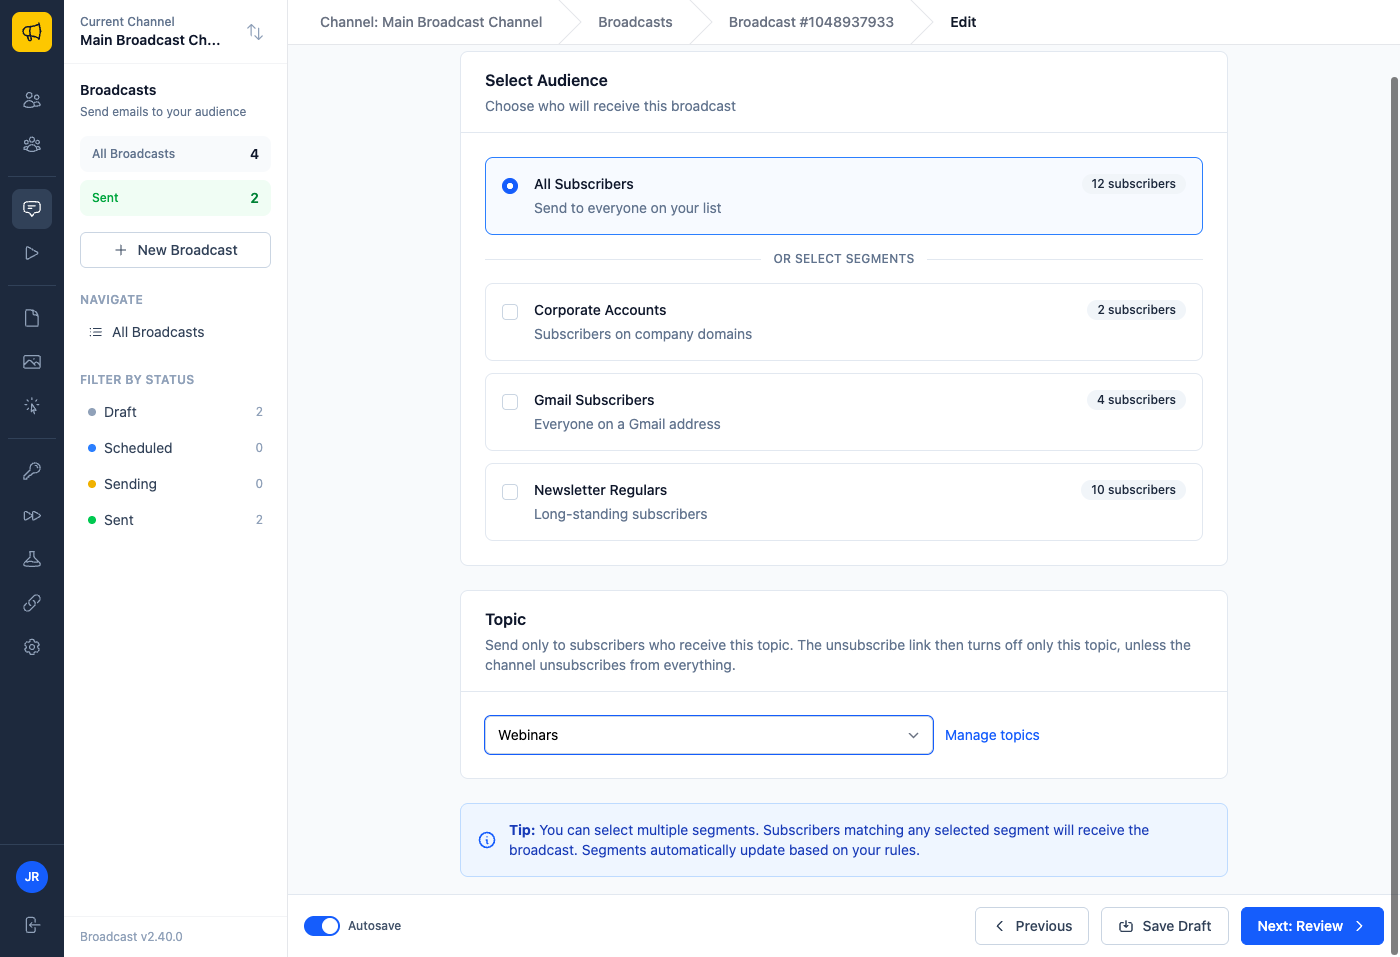This screenshot has height=957, width=1400.
Task: Go back with the Previous button
Action: coord(1032,926)
